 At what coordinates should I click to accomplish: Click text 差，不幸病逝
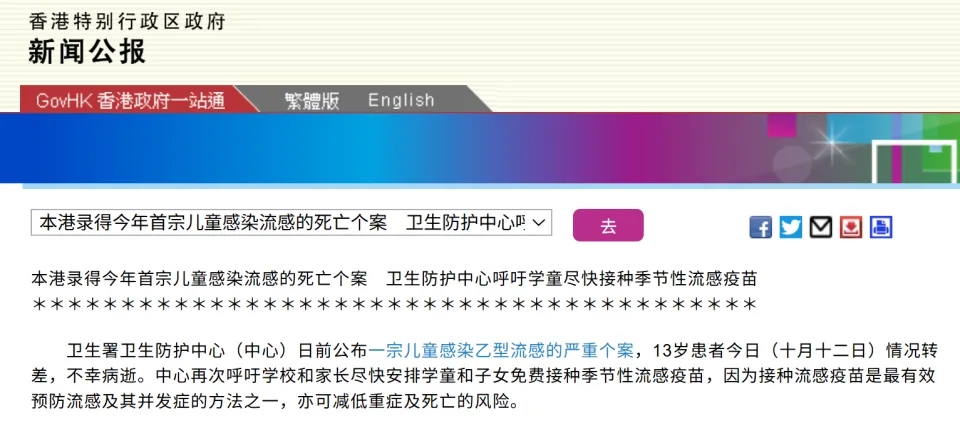coord(85,377)
